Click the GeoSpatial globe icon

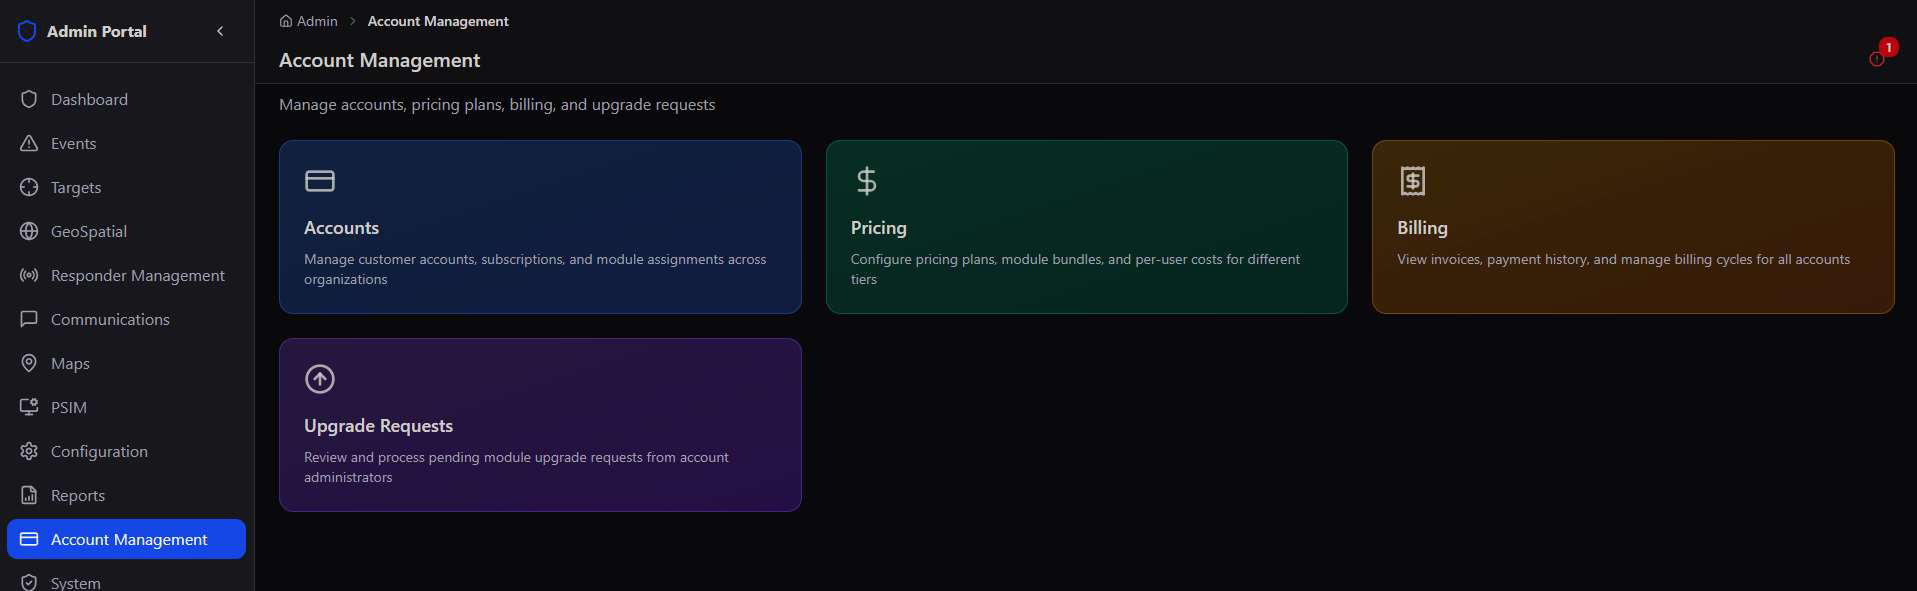point(29,231)
